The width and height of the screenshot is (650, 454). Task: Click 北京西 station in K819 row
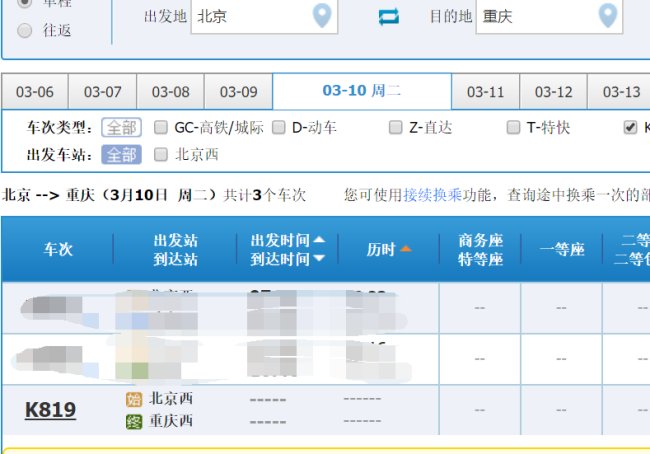(171, 398)
